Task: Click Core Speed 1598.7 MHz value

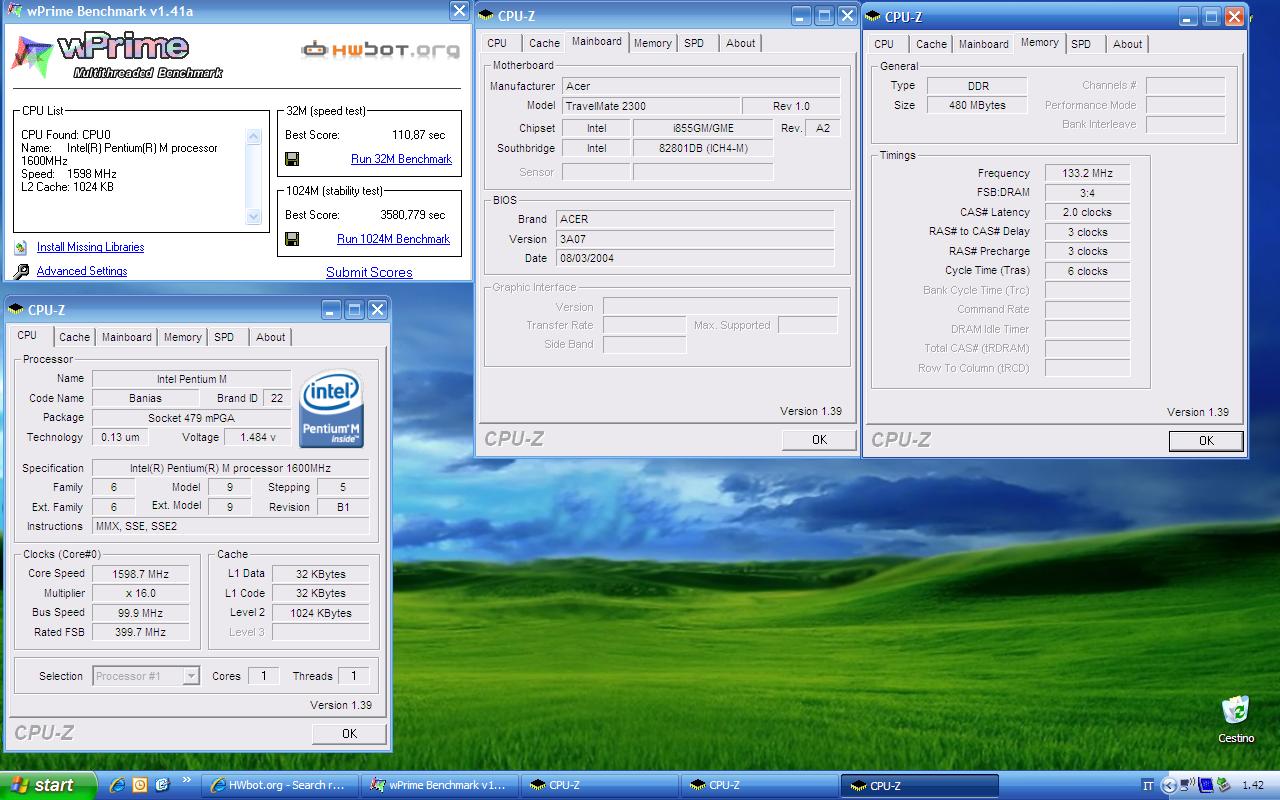Action: (x=140, y=574)
